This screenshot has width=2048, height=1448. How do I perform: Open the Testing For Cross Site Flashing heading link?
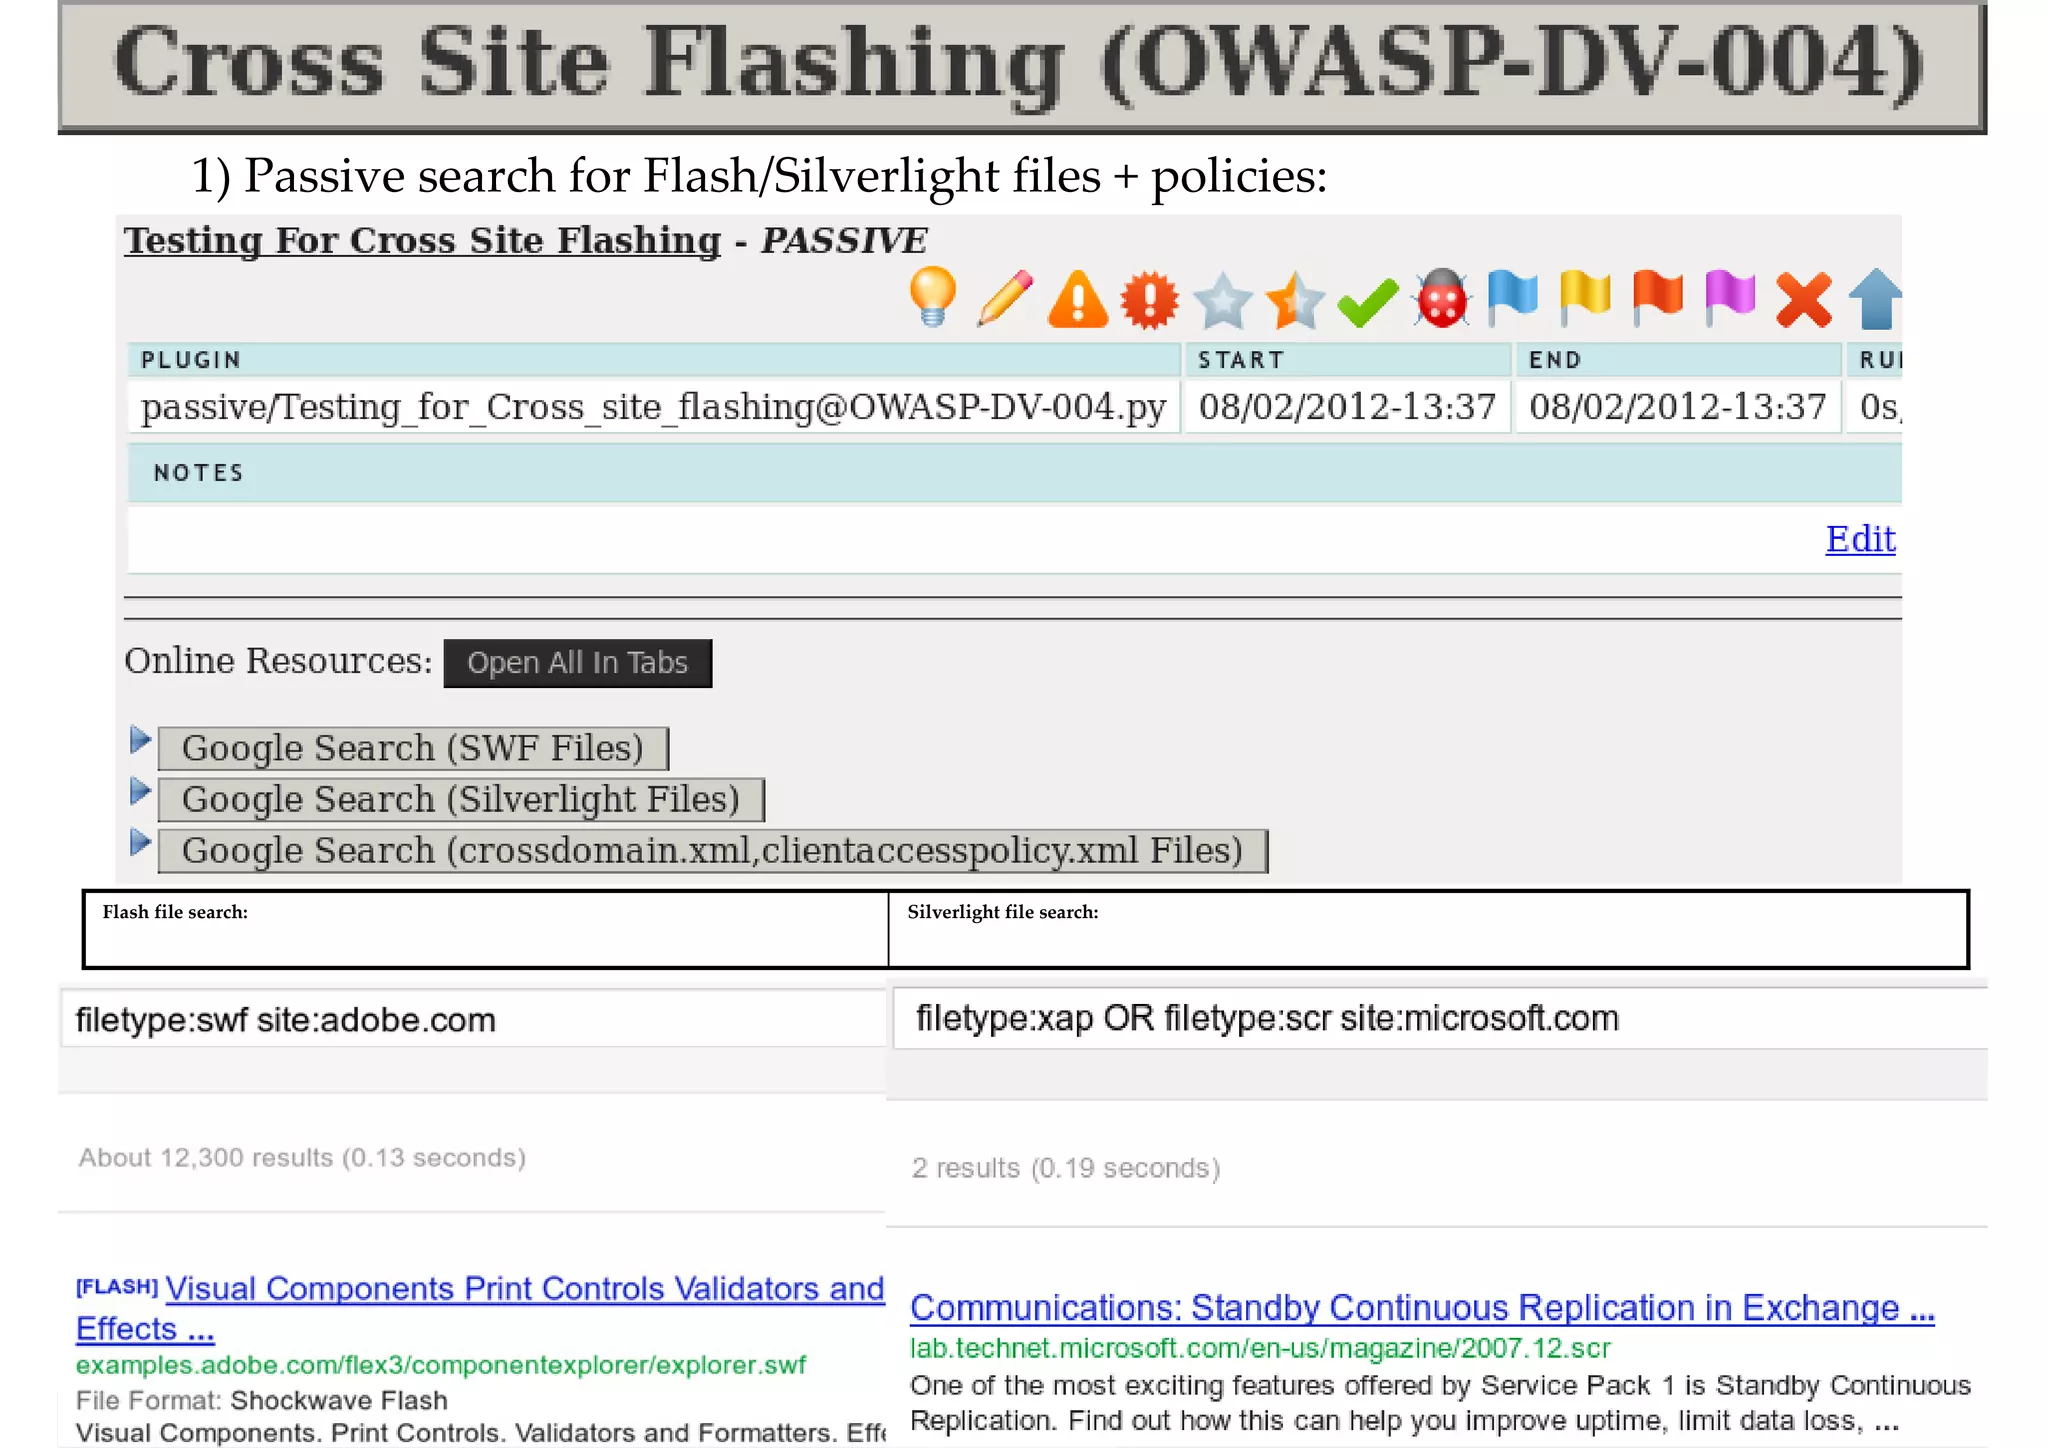(422, 241)
